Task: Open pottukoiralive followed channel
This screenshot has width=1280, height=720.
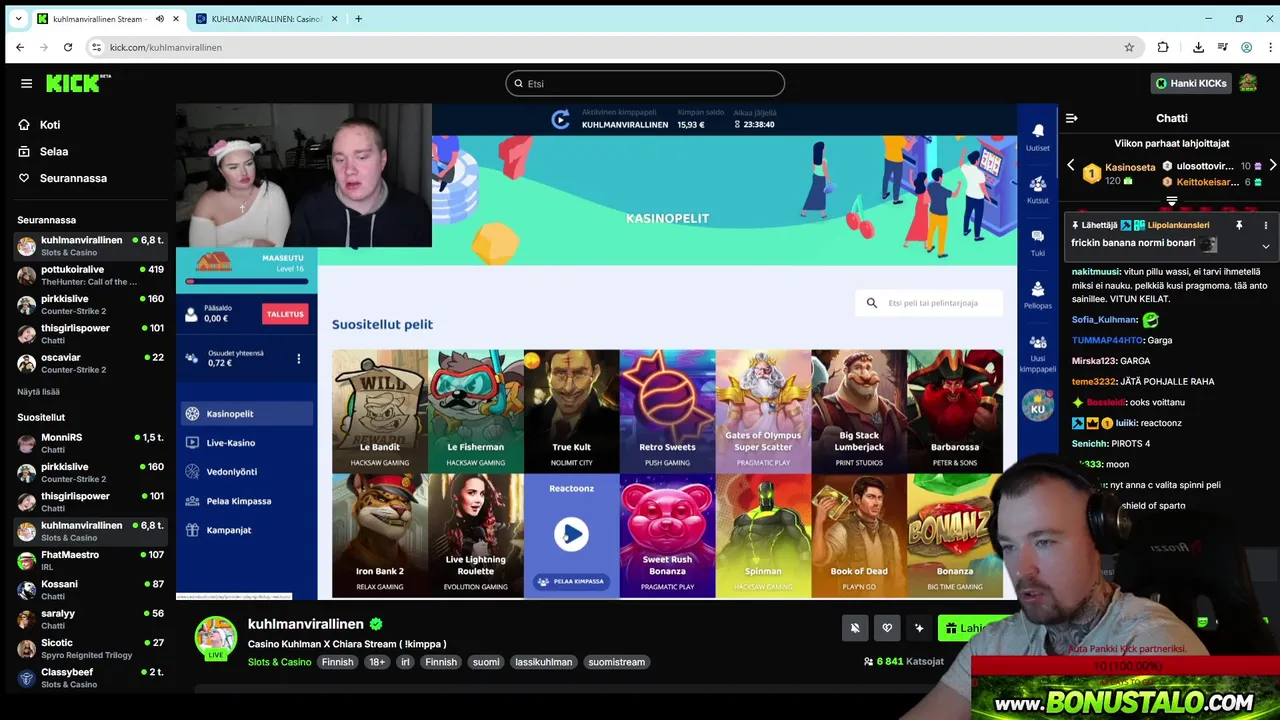Action: click(90, 275)
